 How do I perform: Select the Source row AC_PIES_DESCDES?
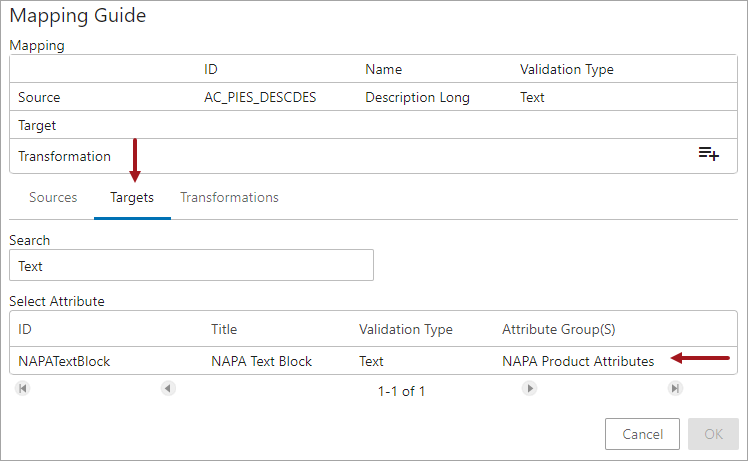(374, 97)
